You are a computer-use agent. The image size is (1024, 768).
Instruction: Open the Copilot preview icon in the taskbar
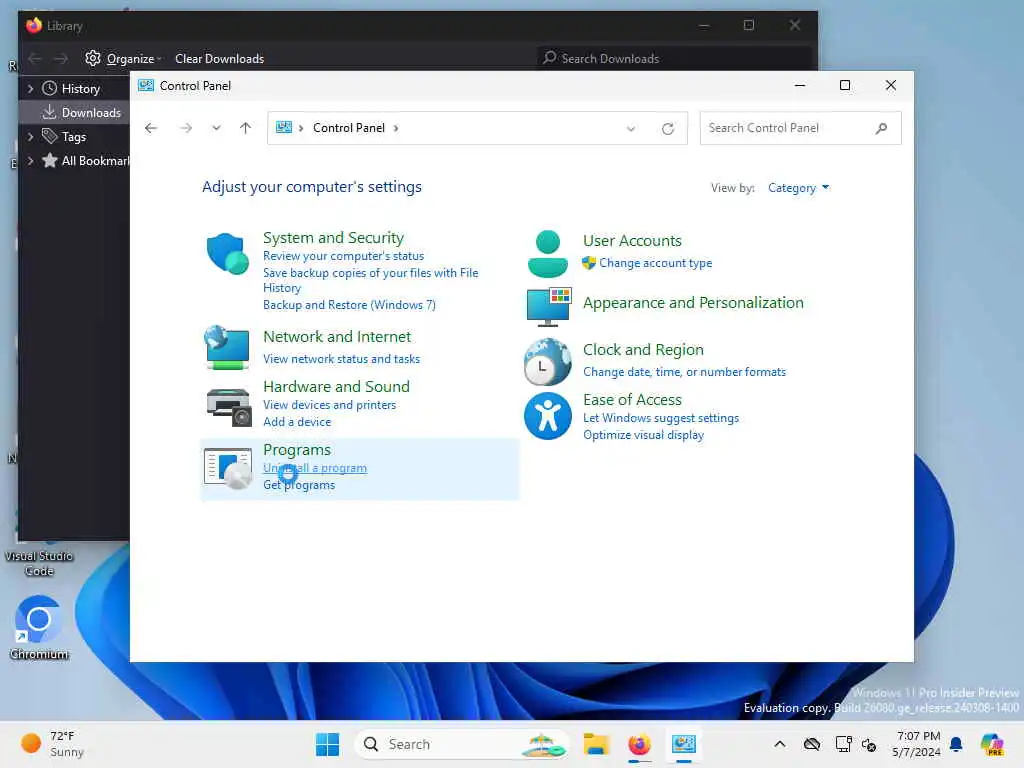coord(992,744)
